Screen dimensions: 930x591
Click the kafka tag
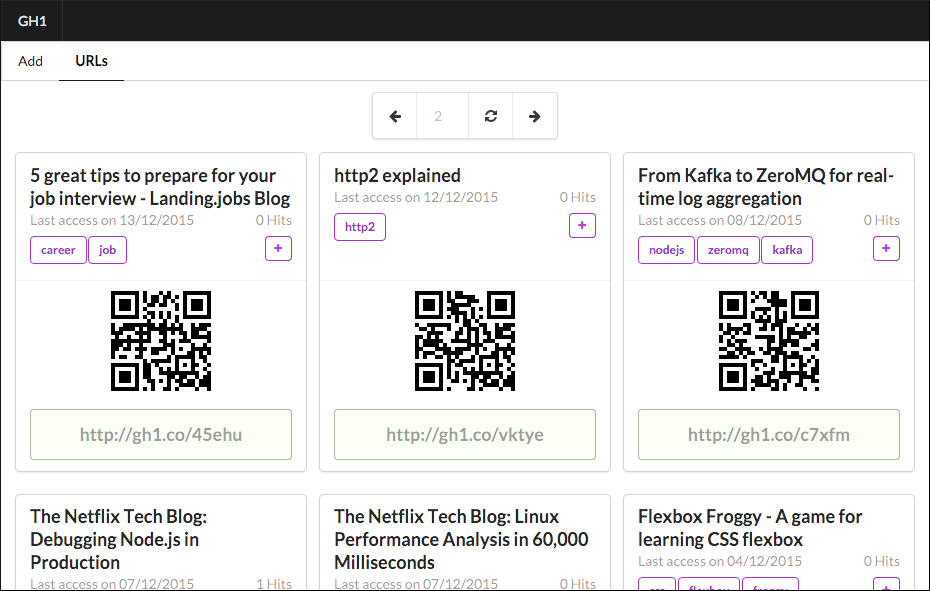click(787, 250)
